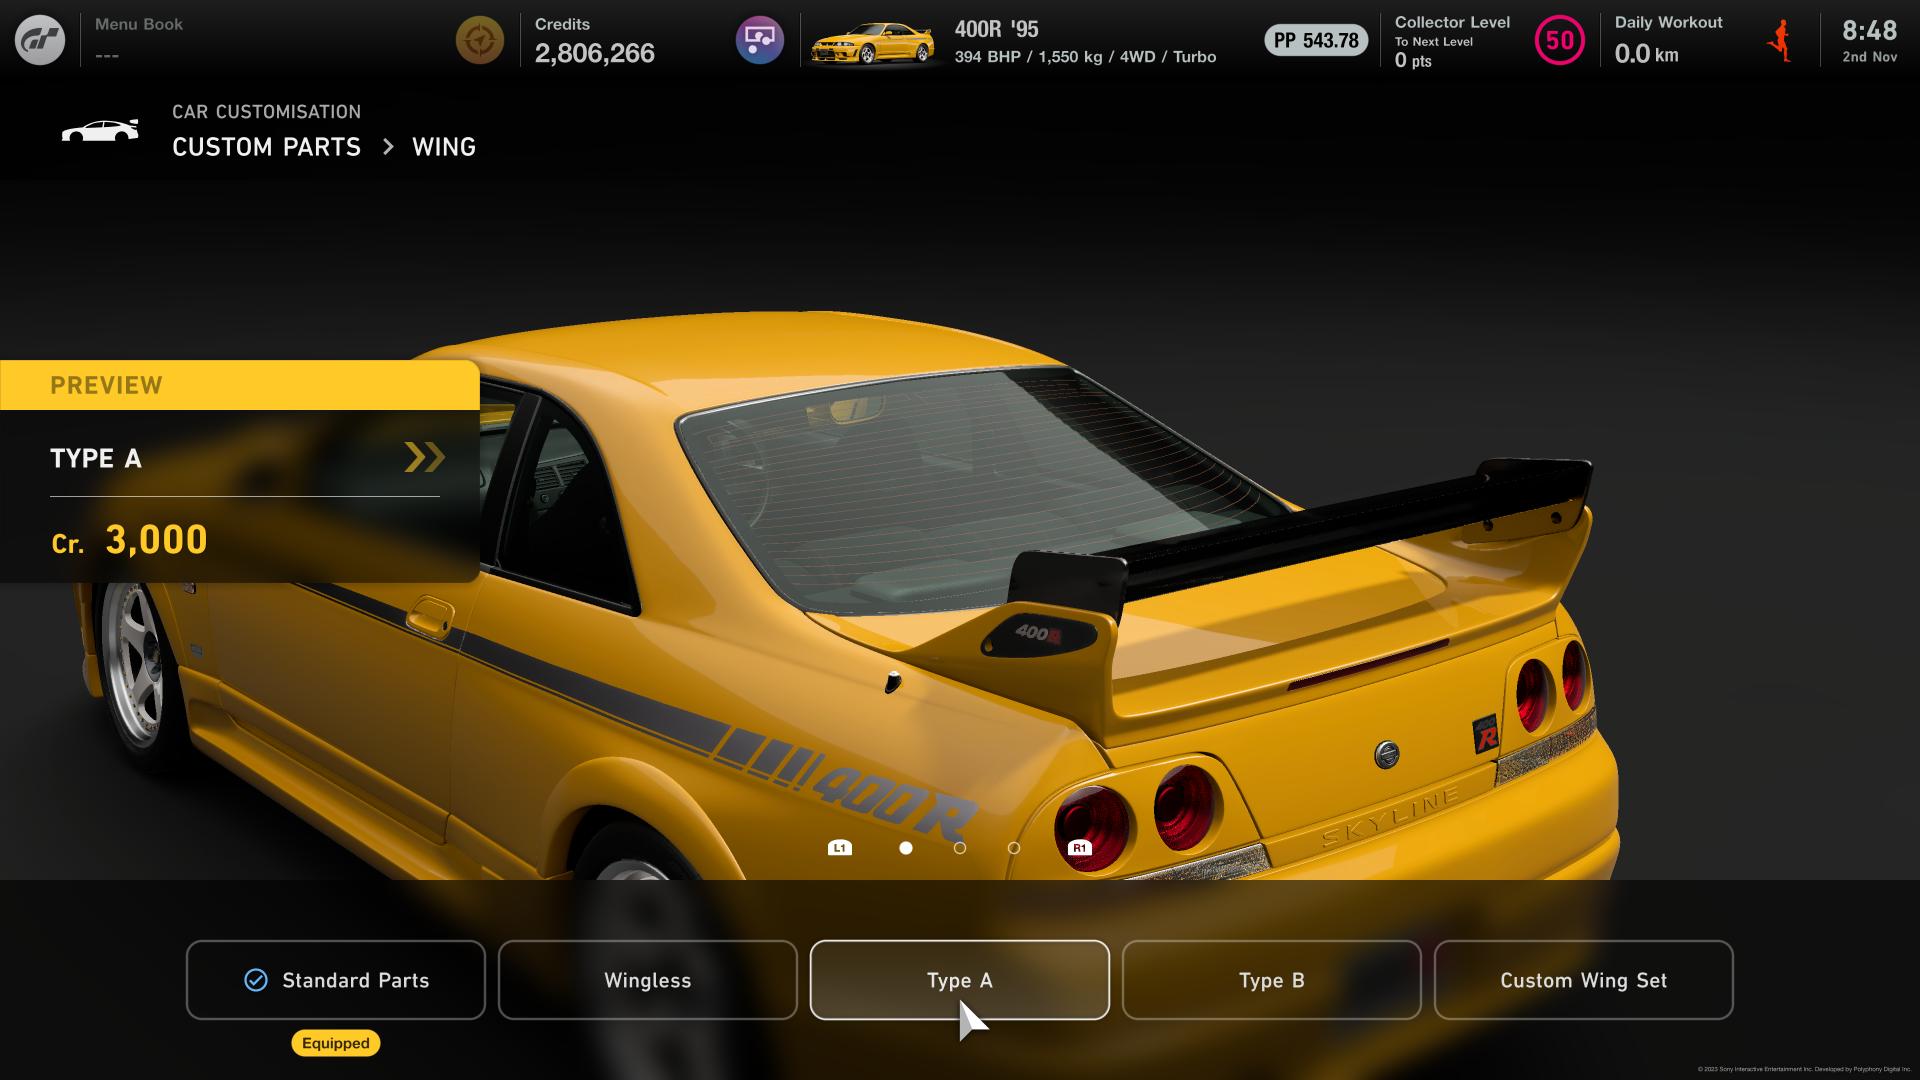Screen dimensions: 1920x1080
Task: Select the third camera view dot
Action: tap(1014, 848)
